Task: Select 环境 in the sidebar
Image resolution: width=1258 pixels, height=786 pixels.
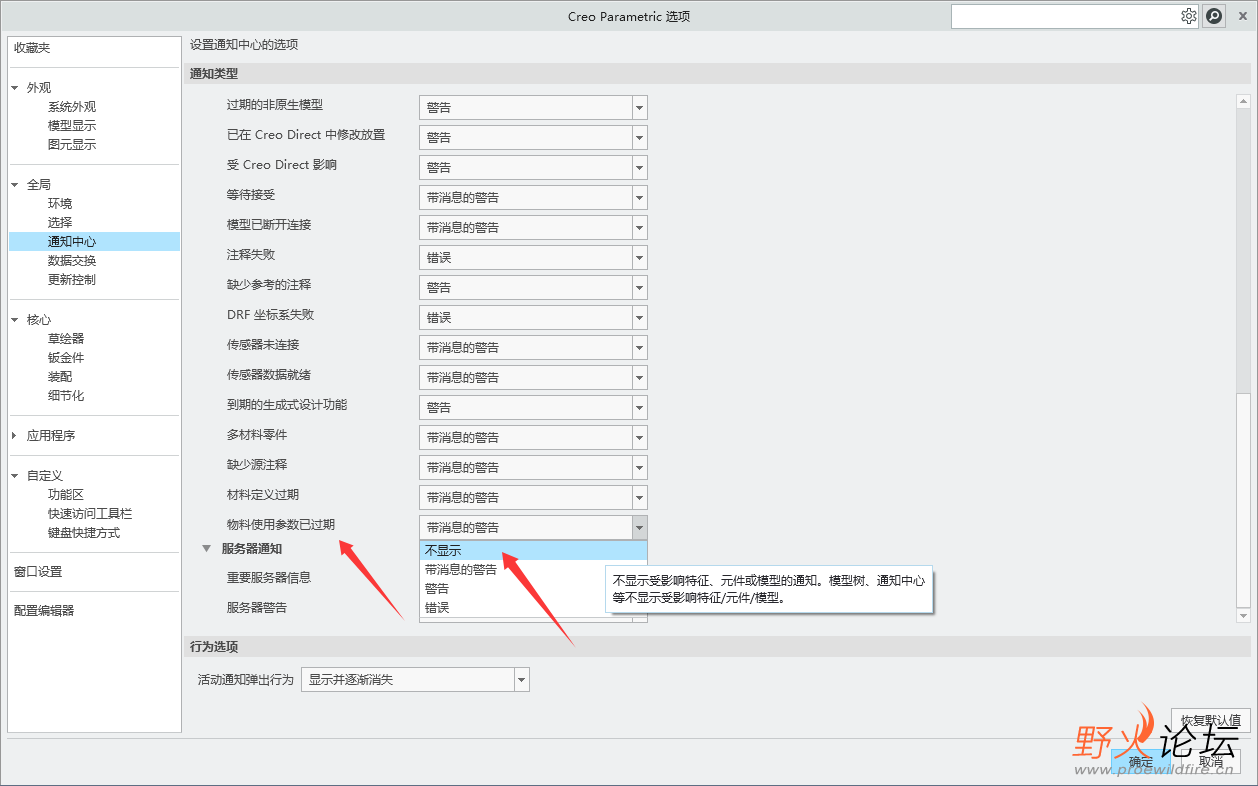Action: [60, 204]
